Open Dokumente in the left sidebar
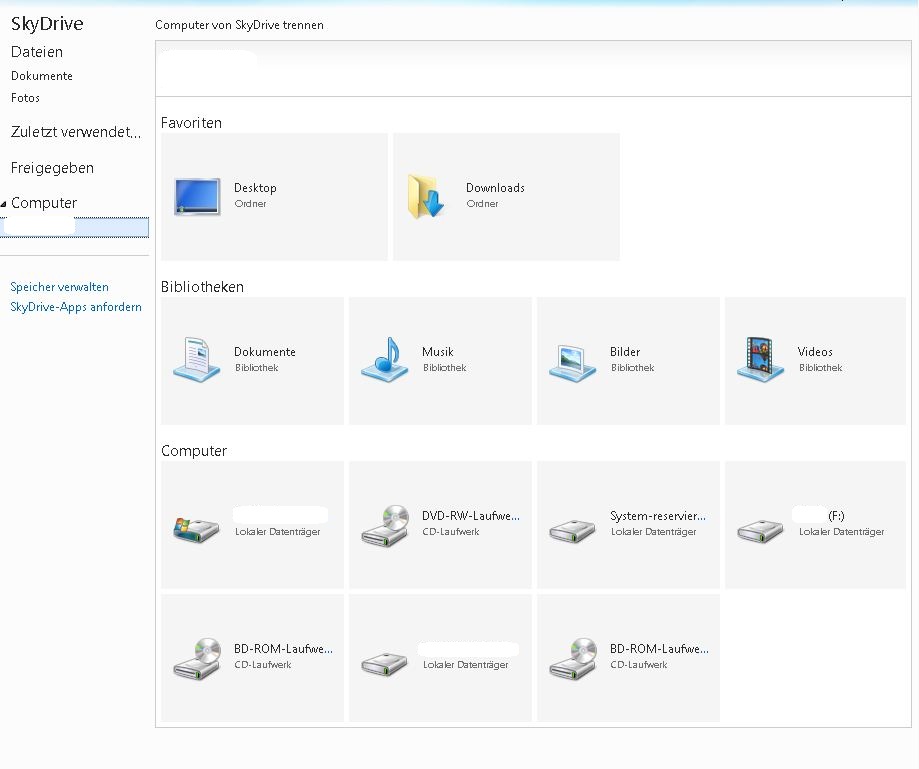 pos(42,76)
